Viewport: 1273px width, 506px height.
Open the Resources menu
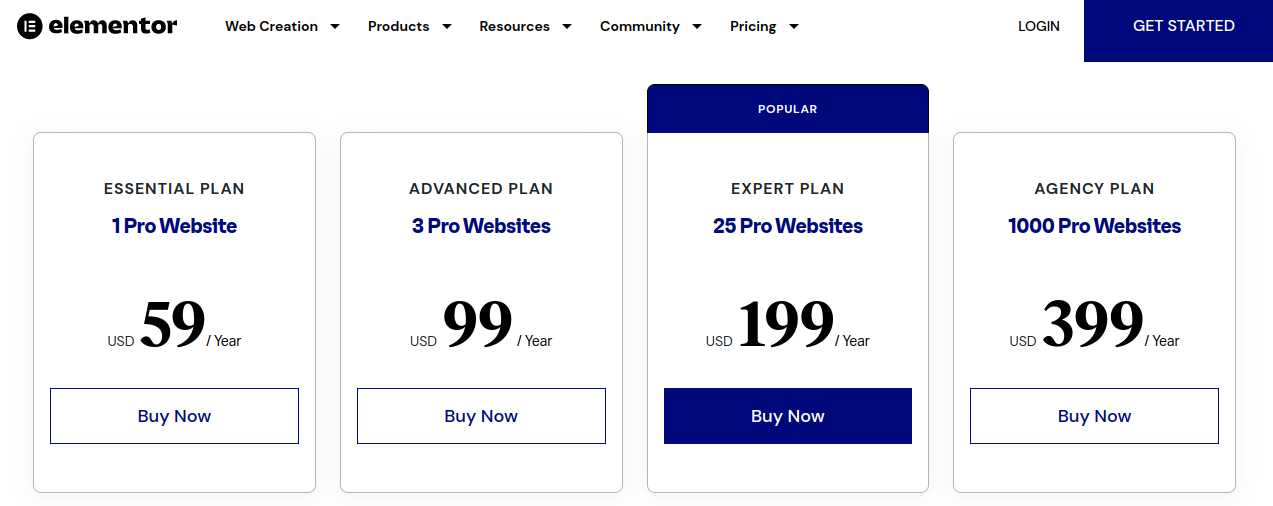pos(514,27)
